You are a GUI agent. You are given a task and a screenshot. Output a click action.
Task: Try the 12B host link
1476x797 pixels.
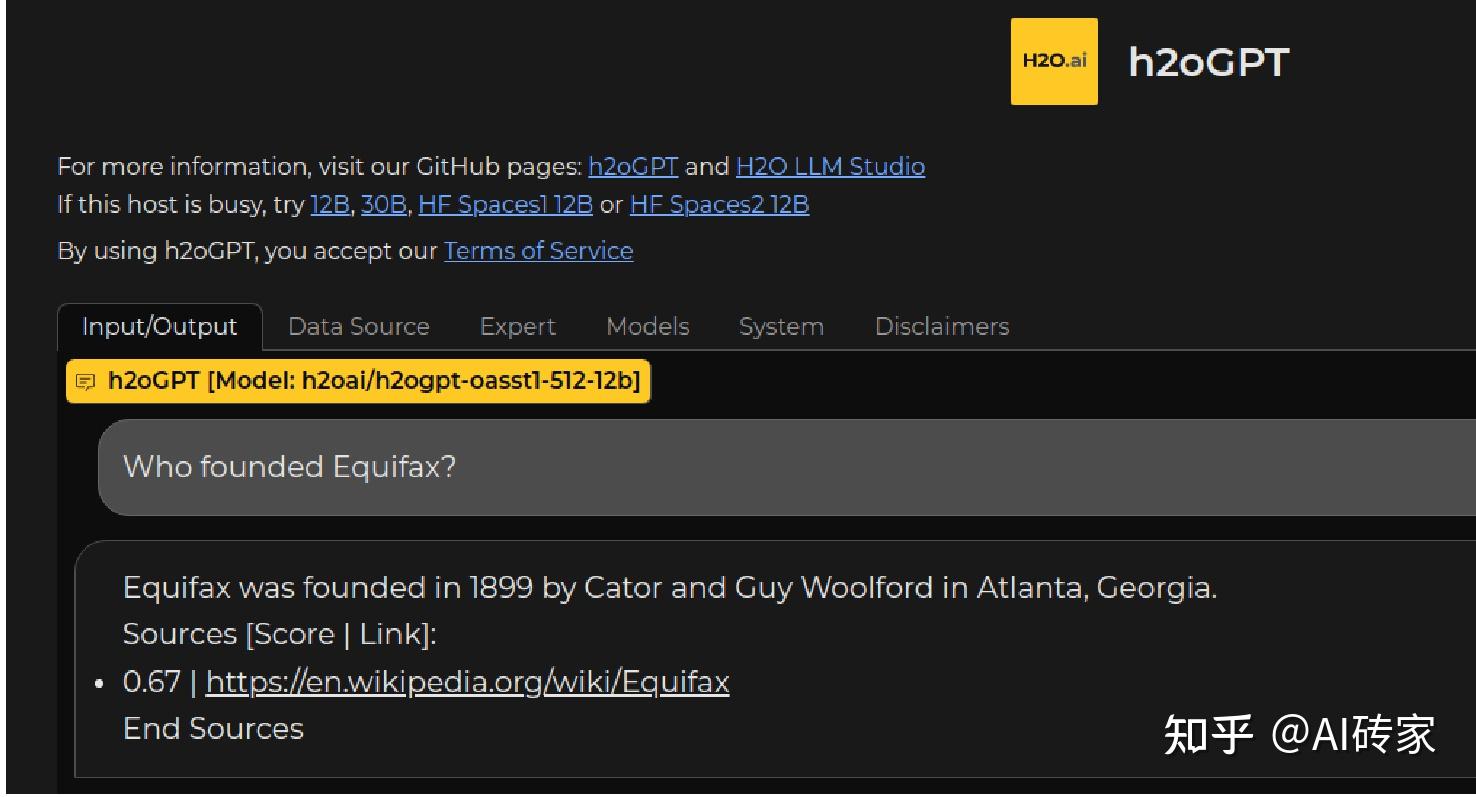tap(330, 205)
